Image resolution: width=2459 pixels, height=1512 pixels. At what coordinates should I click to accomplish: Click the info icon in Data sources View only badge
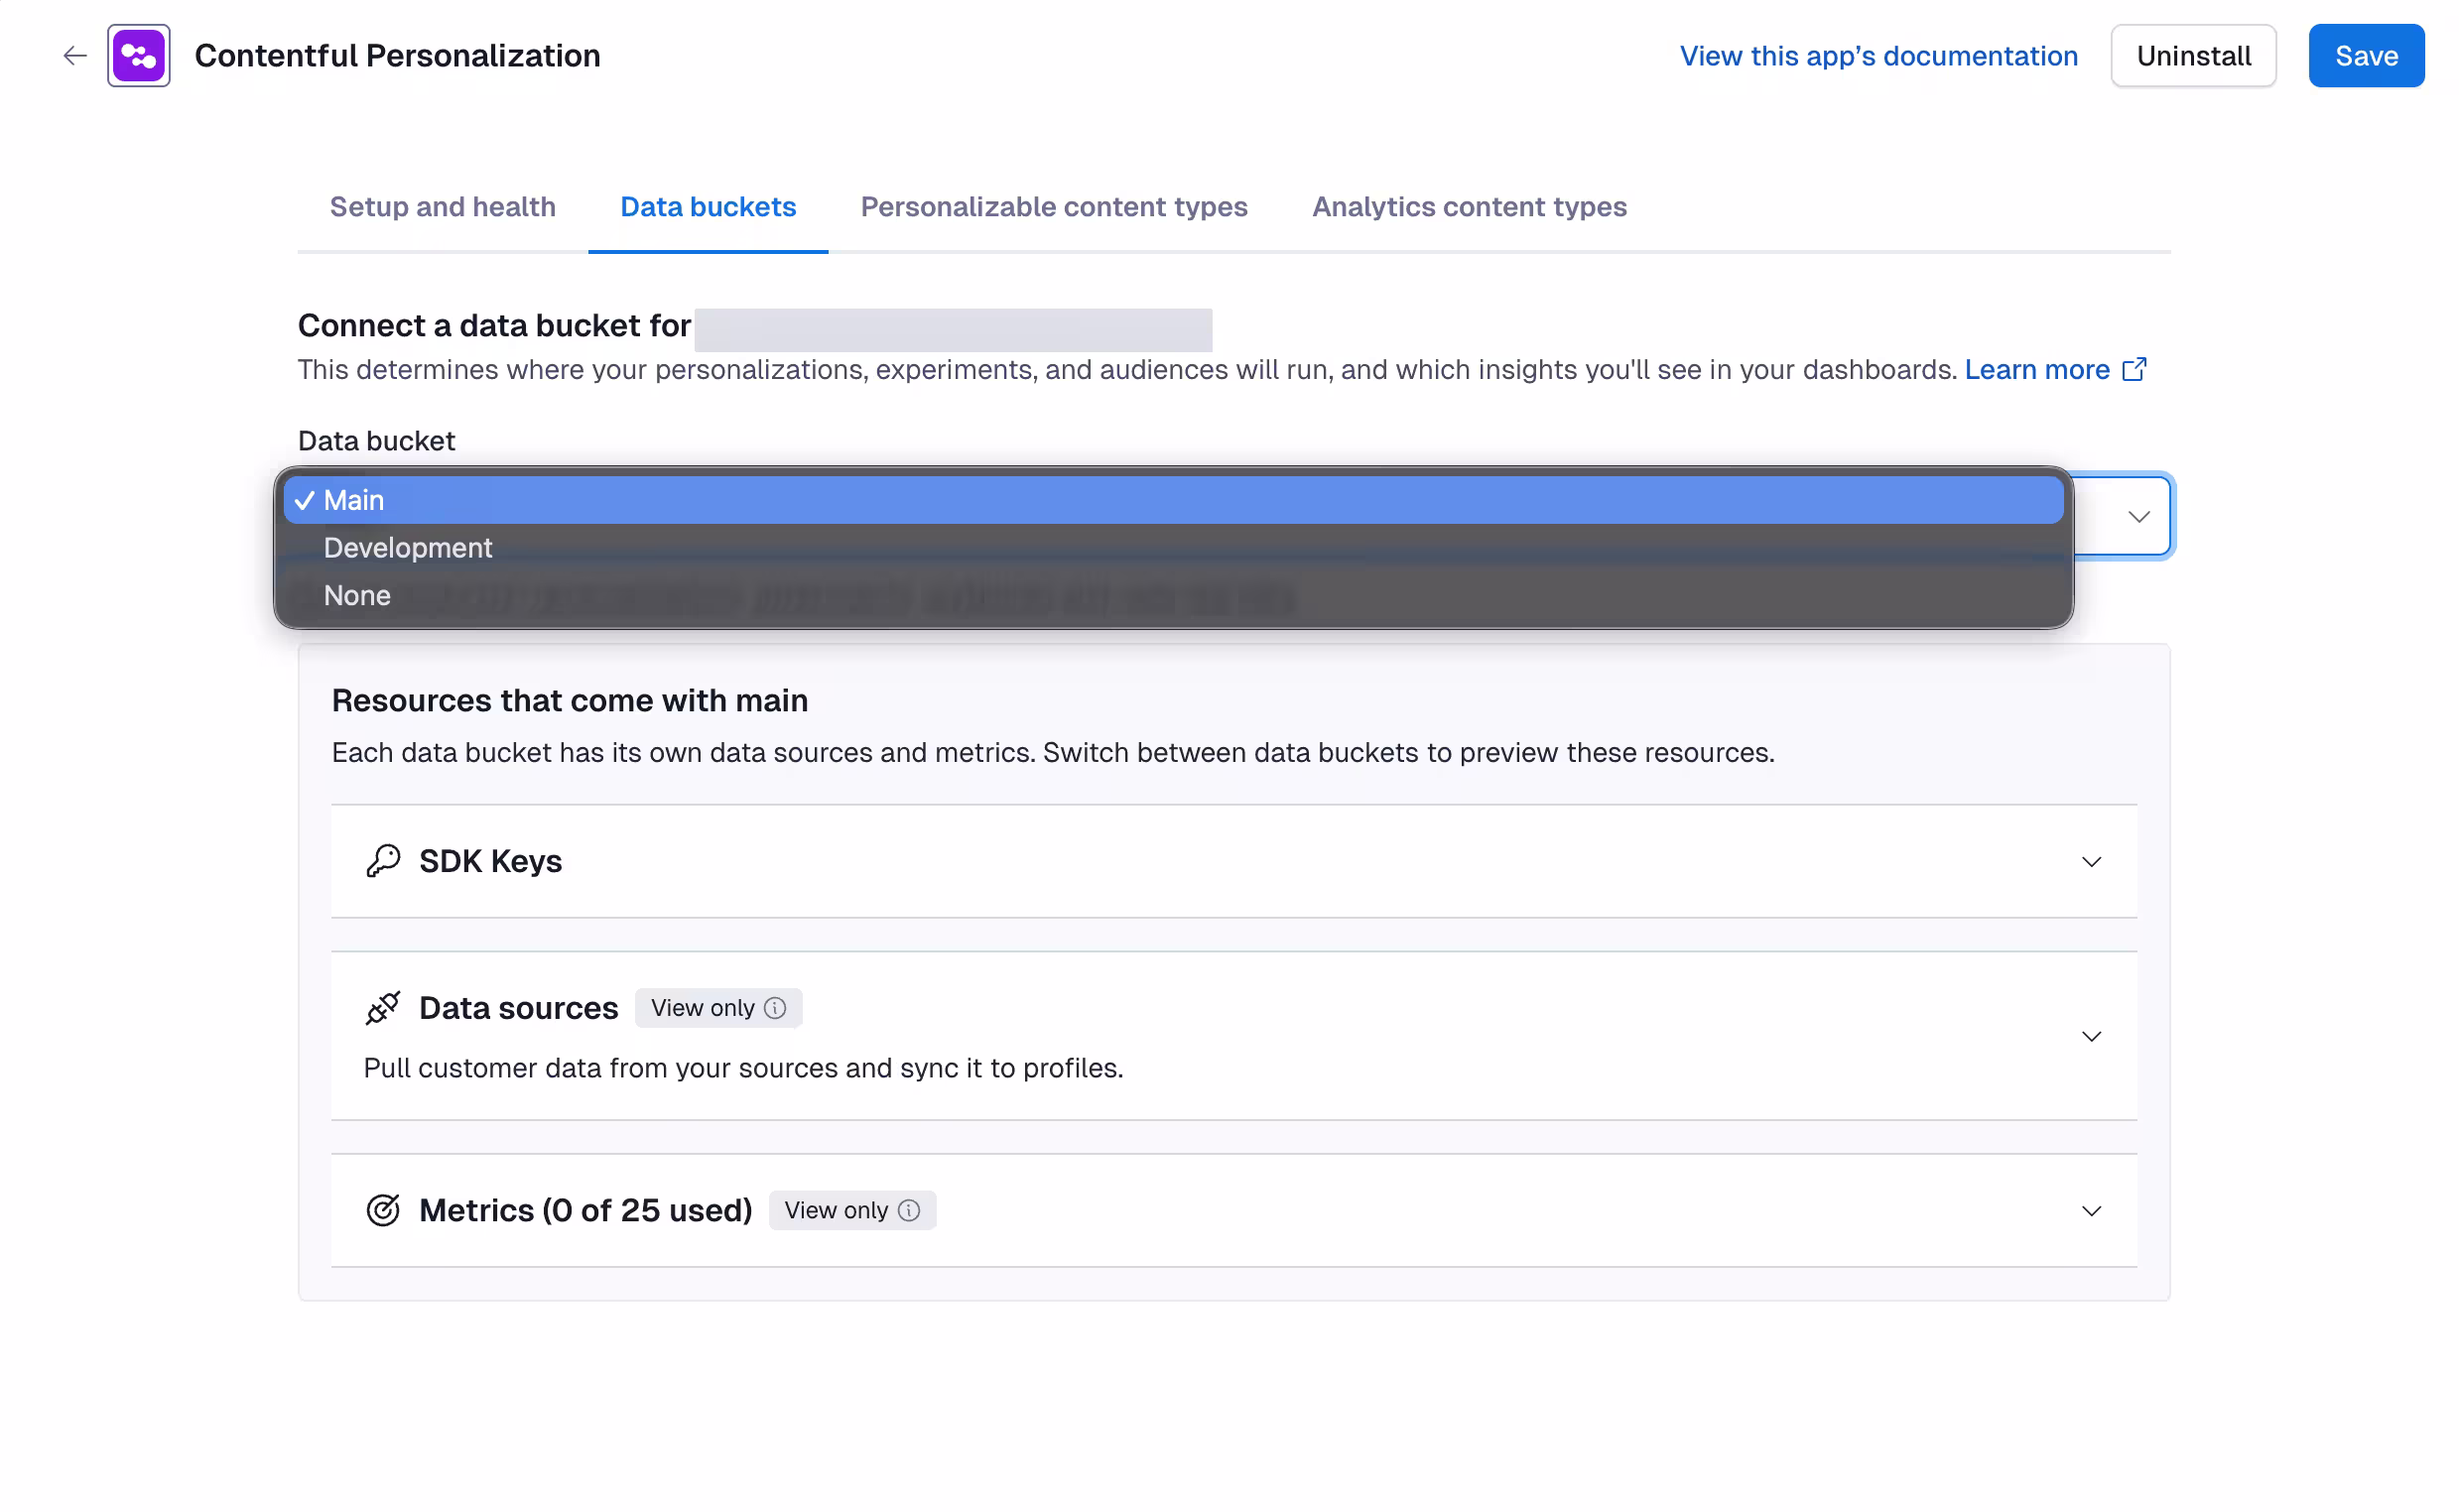[x=775, y=1008]
